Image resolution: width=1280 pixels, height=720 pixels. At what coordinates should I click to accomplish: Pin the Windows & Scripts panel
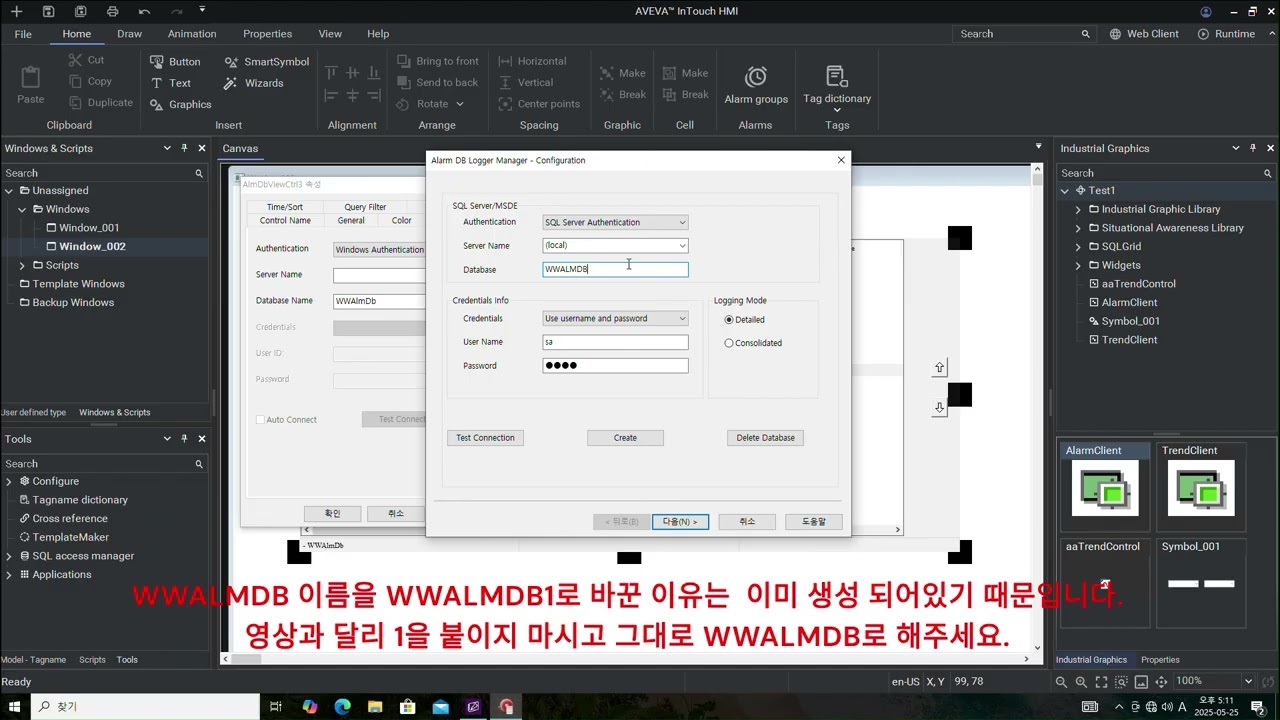pyautogui.click(x=184, y=148)
